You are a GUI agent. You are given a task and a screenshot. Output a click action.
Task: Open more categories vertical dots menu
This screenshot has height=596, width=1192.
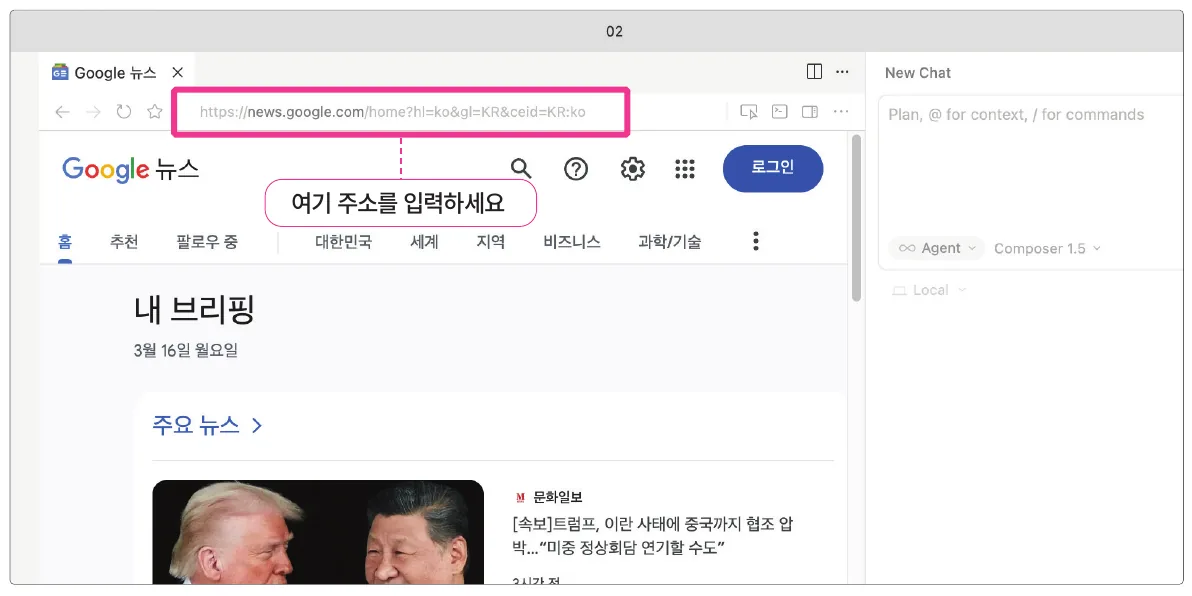click(x=756, y=241)
